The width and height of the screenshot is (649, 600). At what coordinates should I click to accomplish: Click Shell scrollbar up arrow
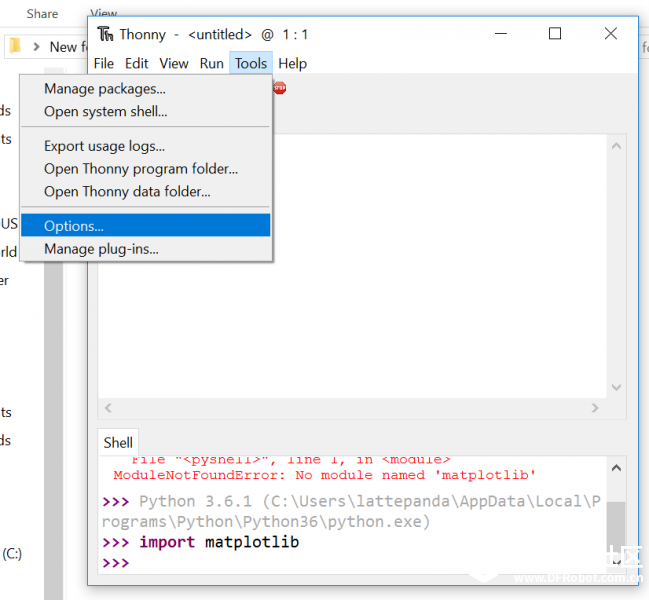(x=616, y=468)
